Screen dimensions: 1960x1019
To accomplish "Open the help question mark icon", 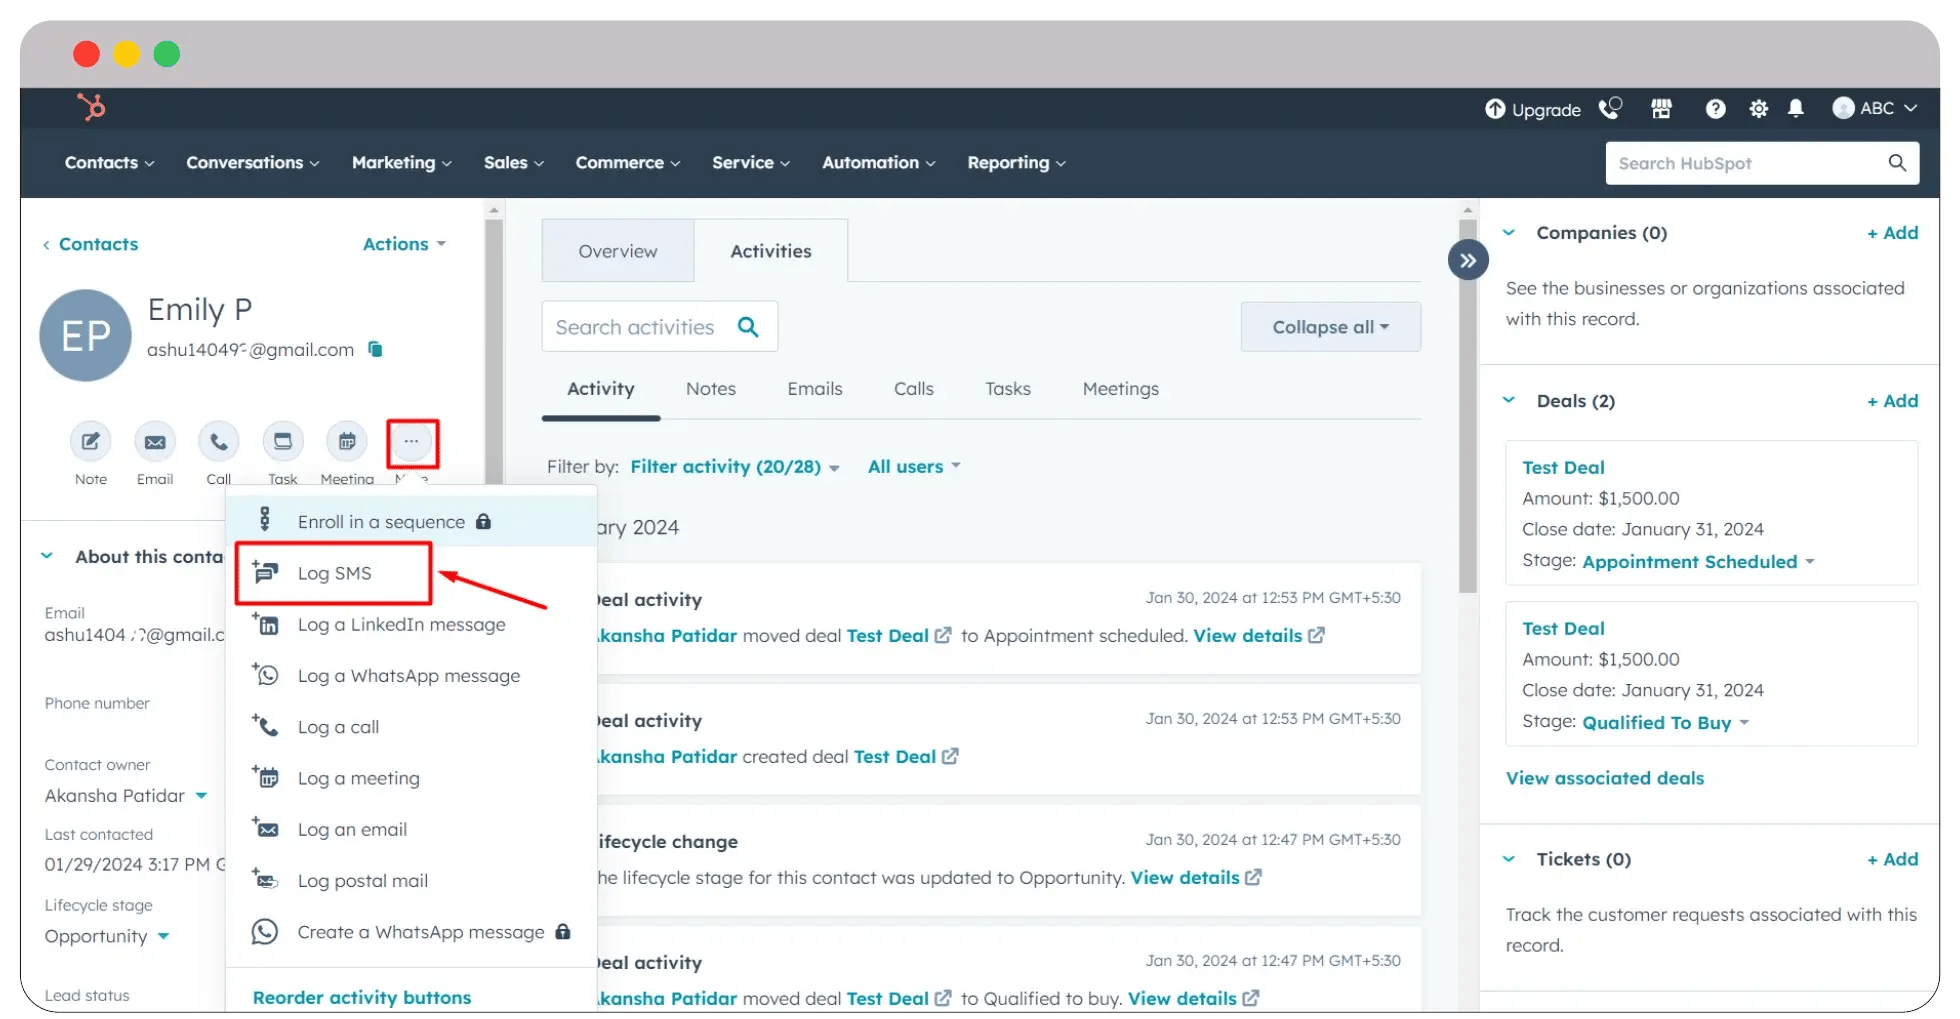I will [1716, 109].
